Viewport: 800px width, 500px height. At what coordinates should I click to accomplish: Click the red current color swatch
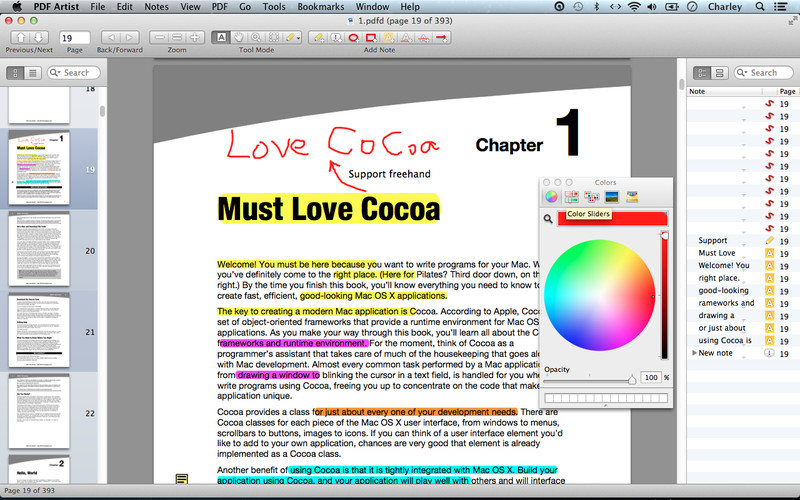tap(612, 218)
